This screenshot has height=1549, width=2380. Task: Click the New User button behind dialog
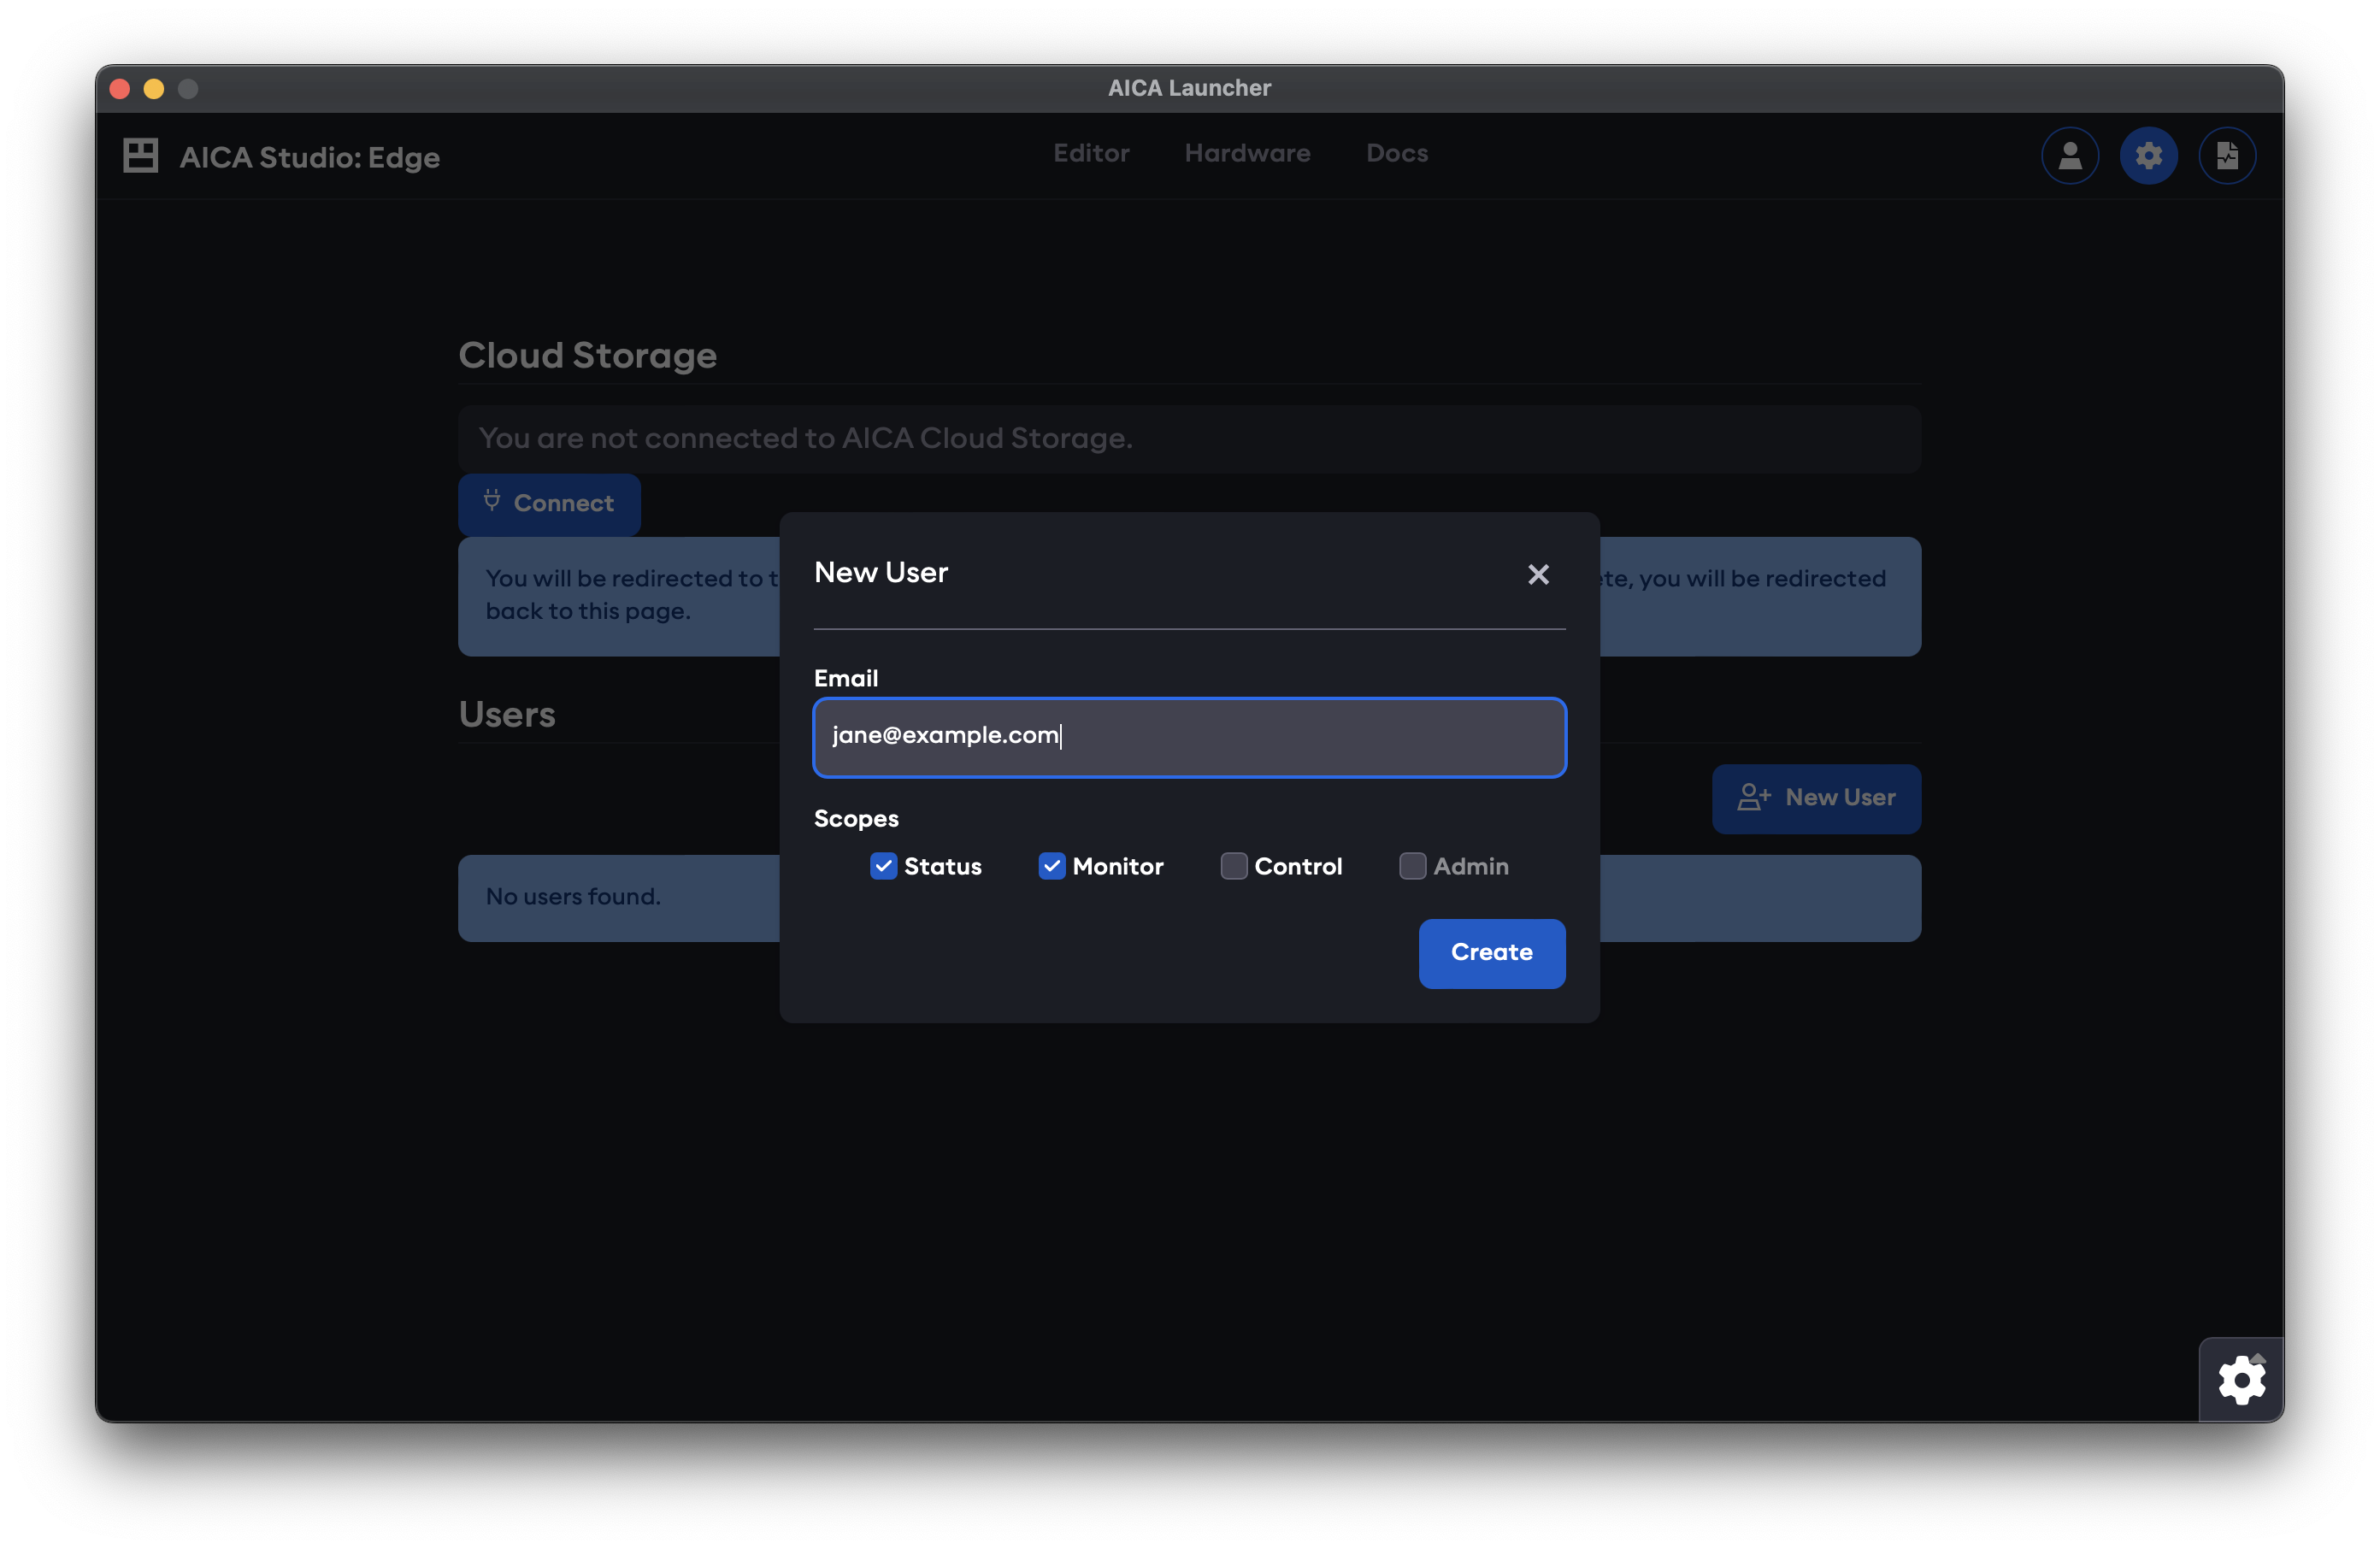tap(1816, 798)
